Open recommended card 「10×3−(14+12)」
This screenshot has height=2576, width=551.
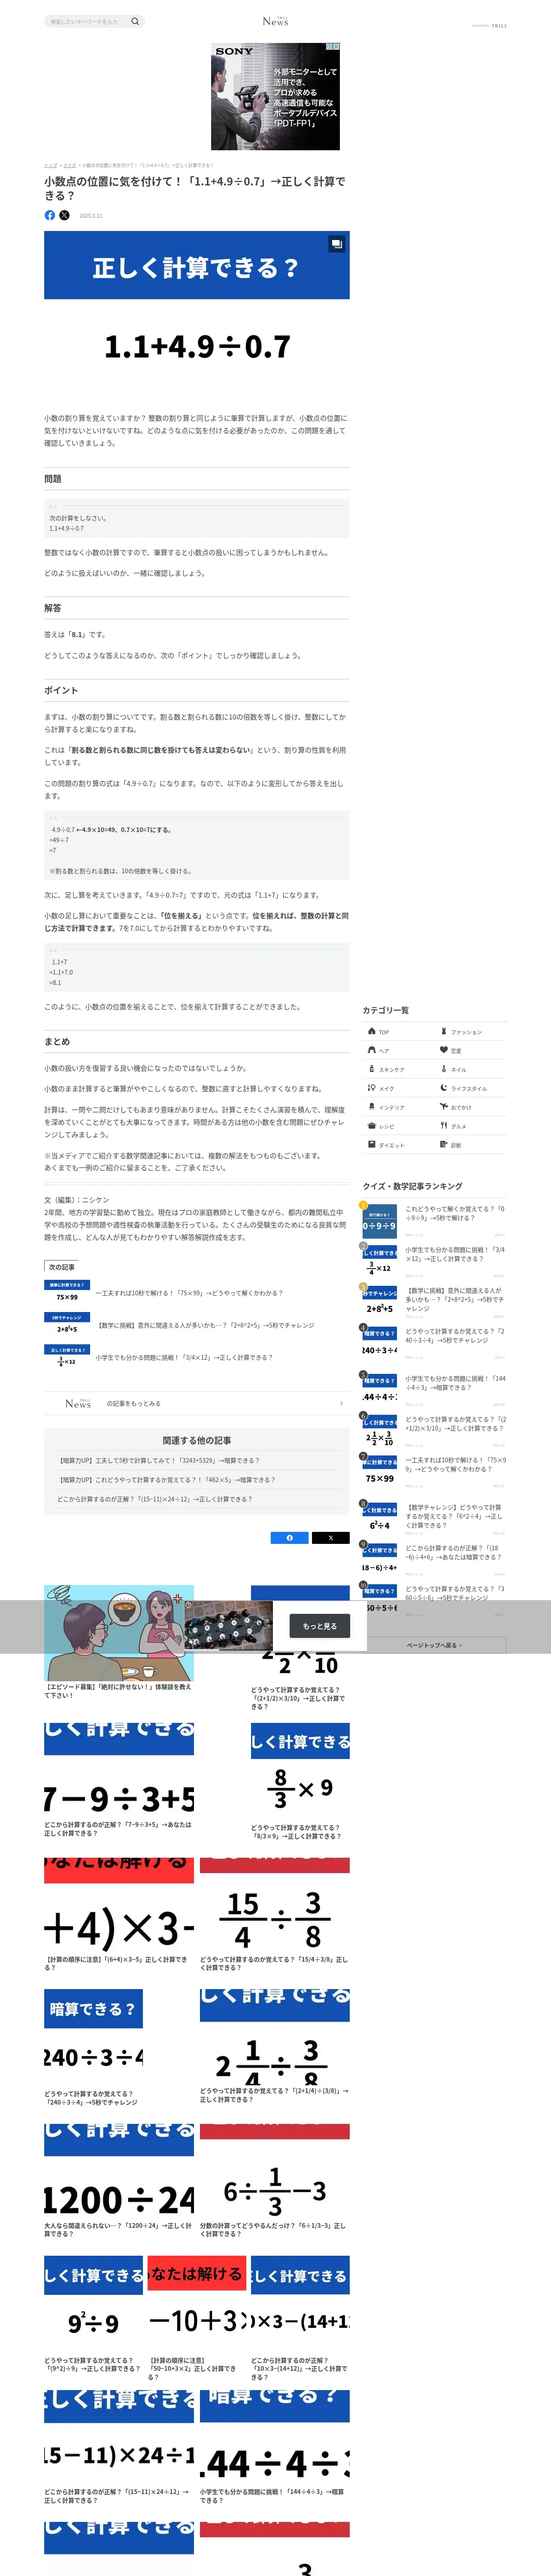(x=300, y=2318)
